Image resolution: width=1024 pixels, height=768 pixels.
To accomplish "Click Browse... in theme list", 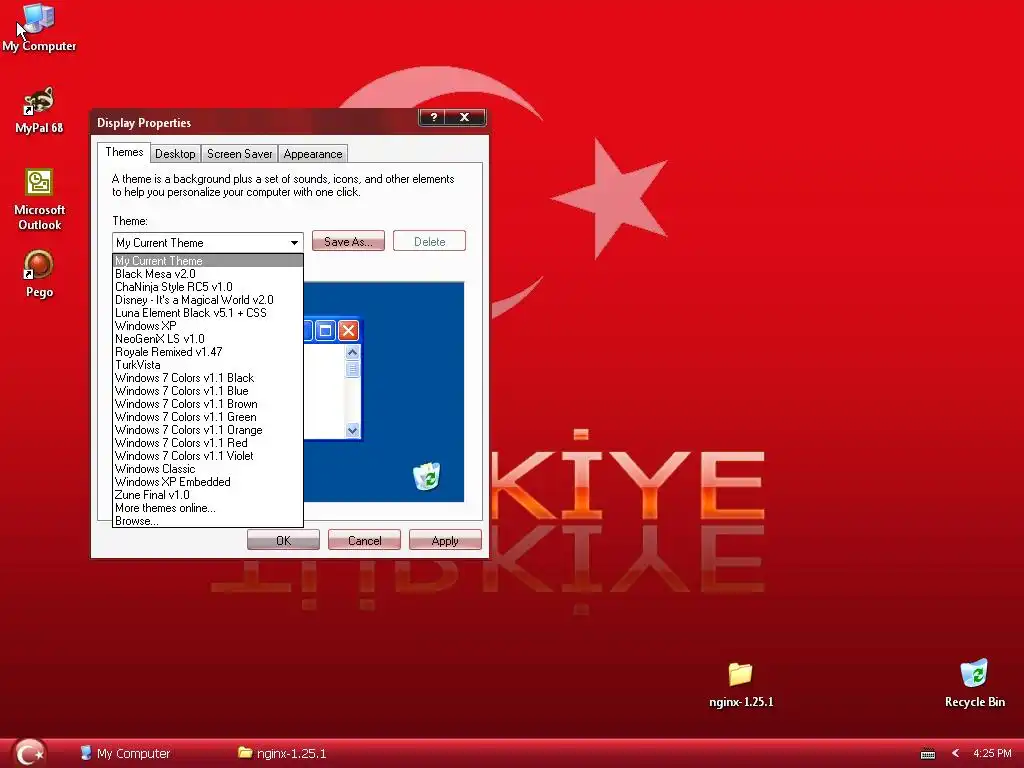I will (208, 521).
